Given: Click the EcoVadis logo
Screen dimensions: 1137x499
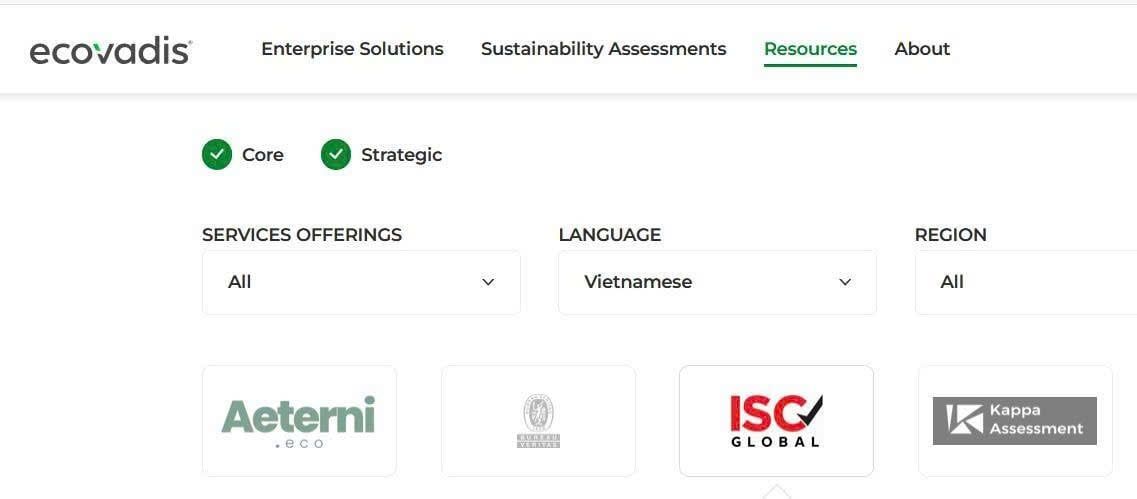Looking at the screenshot, I should click(x=110, y=50).
